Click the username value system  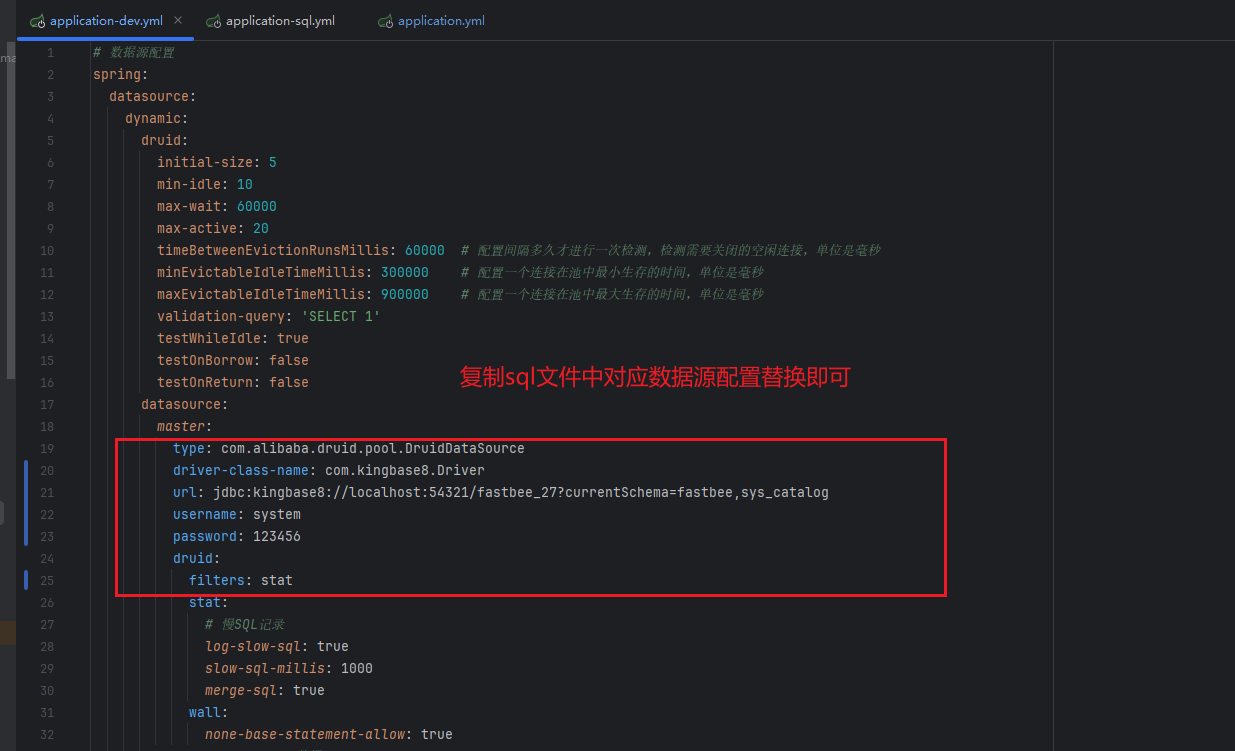coord(276,514)
